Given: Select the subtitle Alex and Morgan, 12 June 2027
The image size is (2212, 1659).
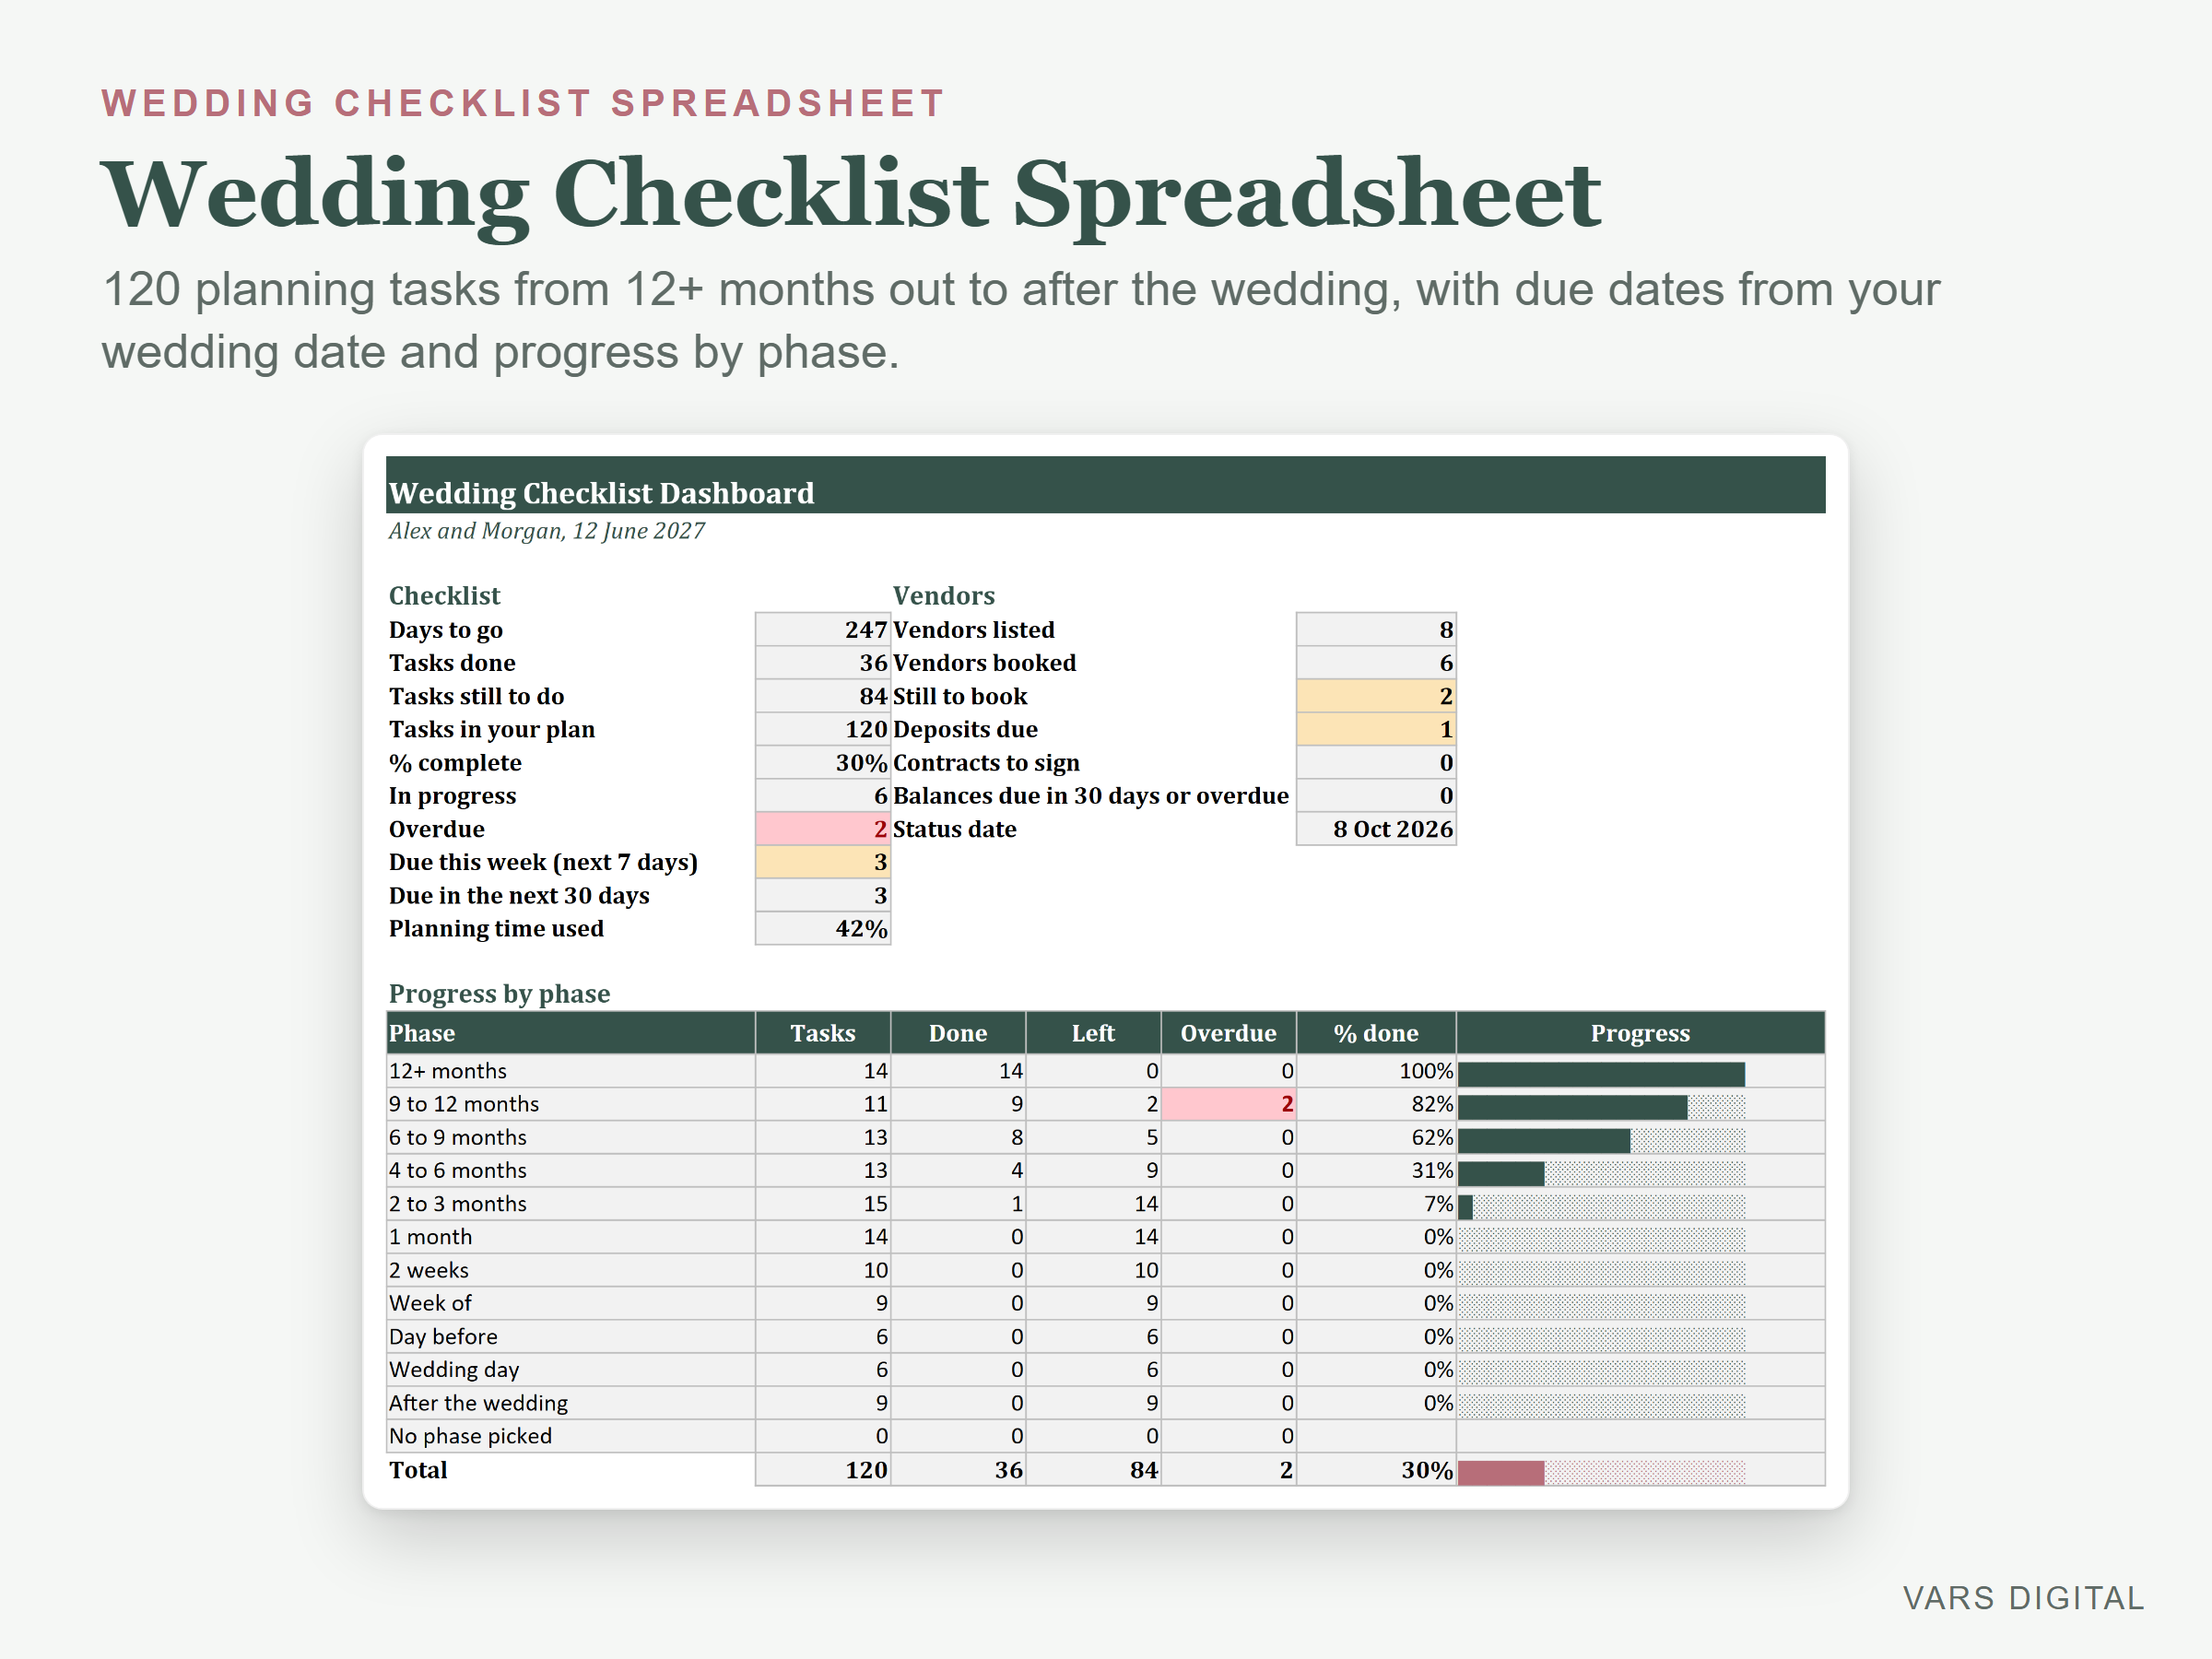Looking at the screenshot, I should [x=546, y=531].
